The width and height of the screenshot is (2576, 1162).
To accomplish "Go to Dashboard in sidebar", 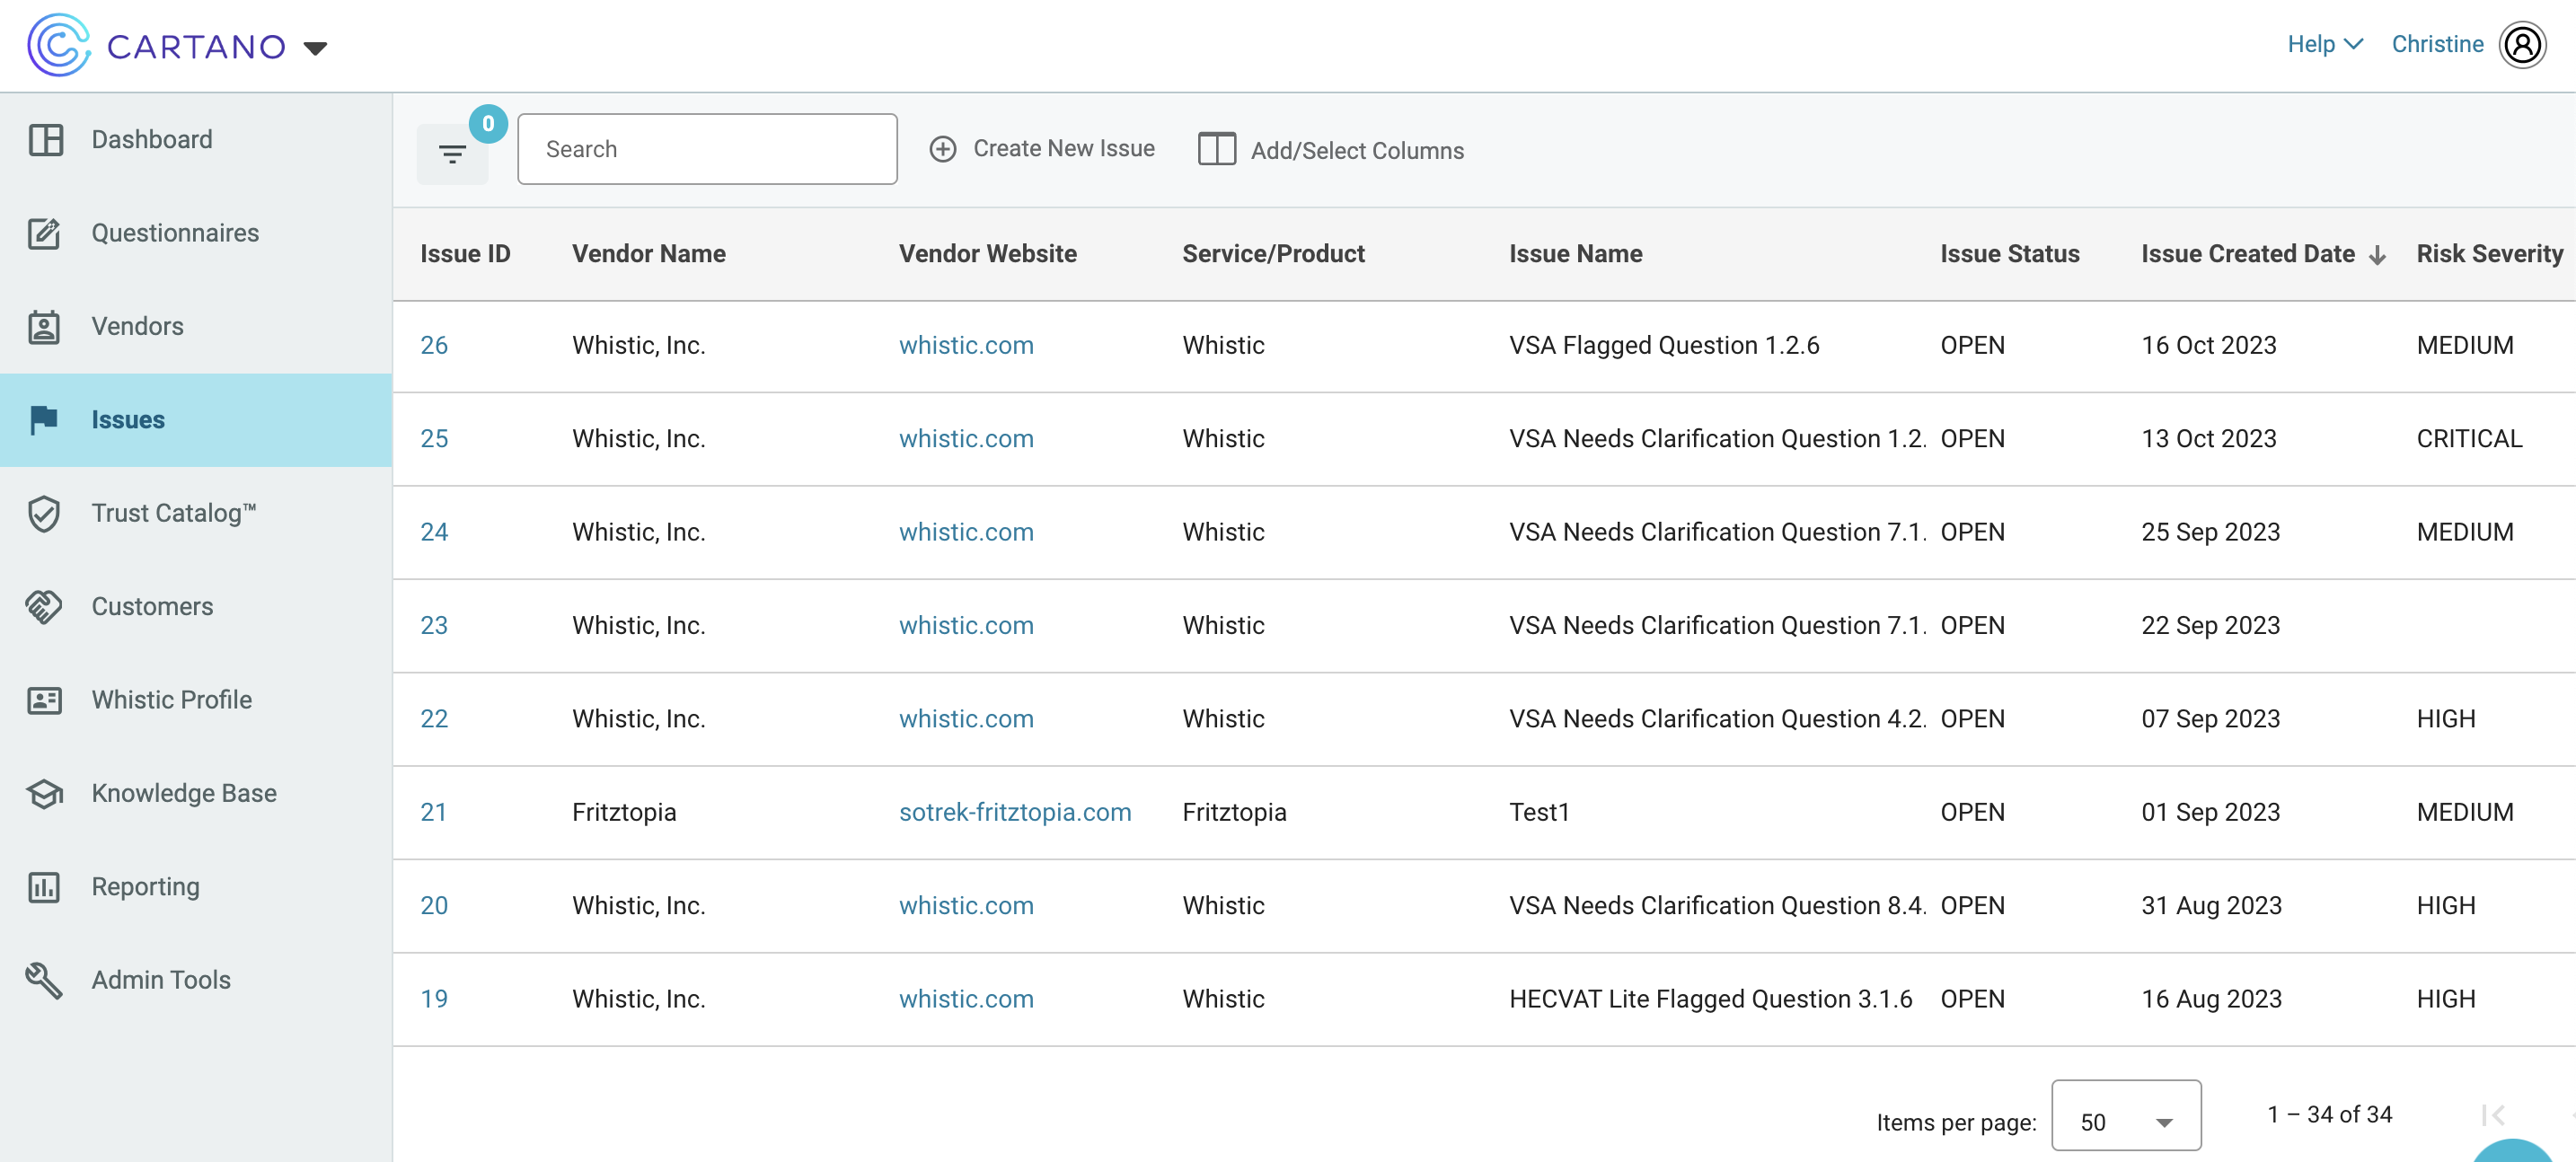I will click(x=152, y=139).
